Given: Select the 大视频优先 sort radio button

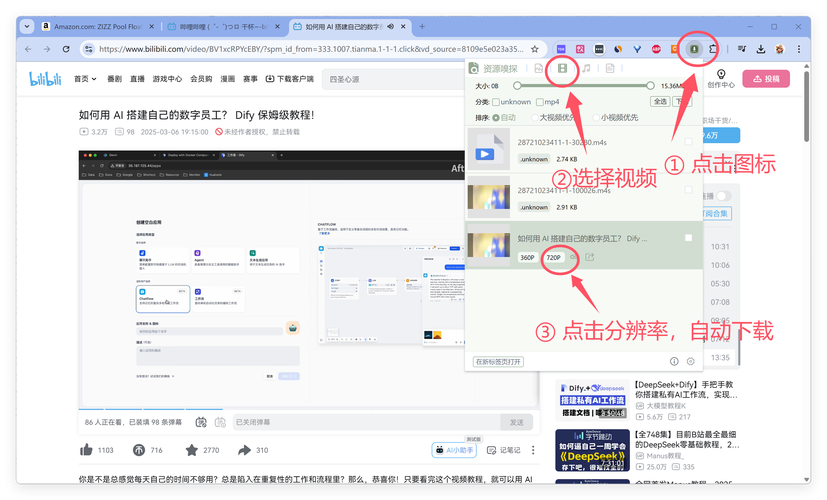Looking at the screenshot, I should pyautogui.click(x=532, y=118).
